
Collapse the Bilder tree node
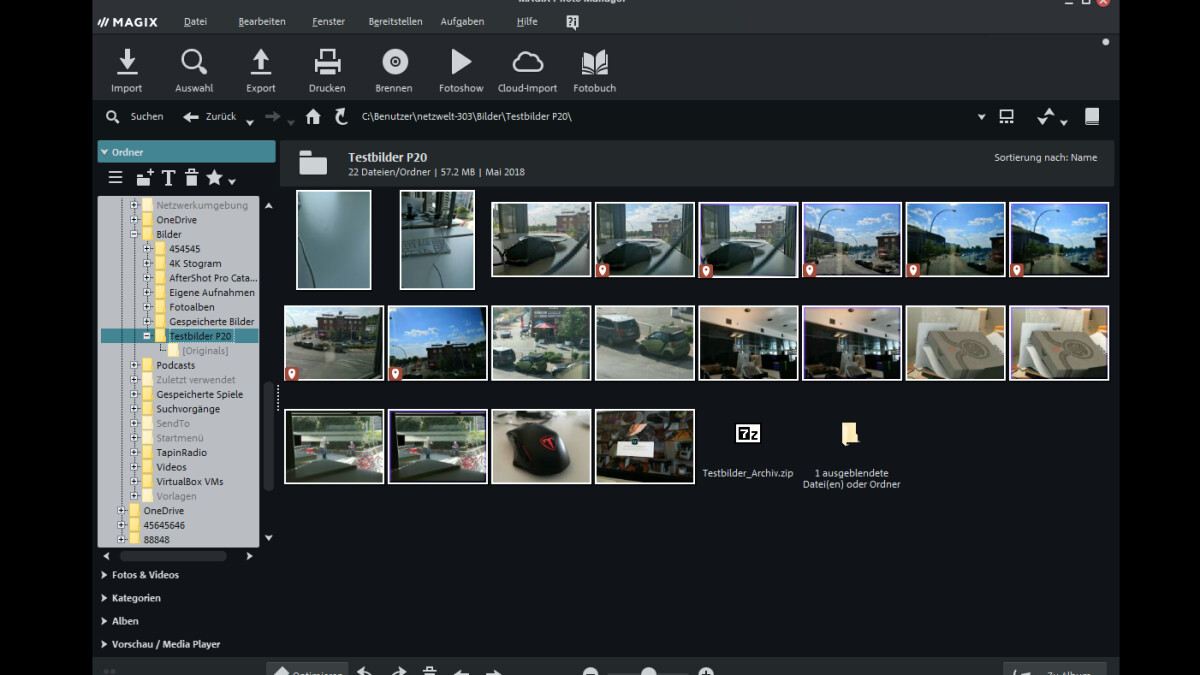pos(134,234)
